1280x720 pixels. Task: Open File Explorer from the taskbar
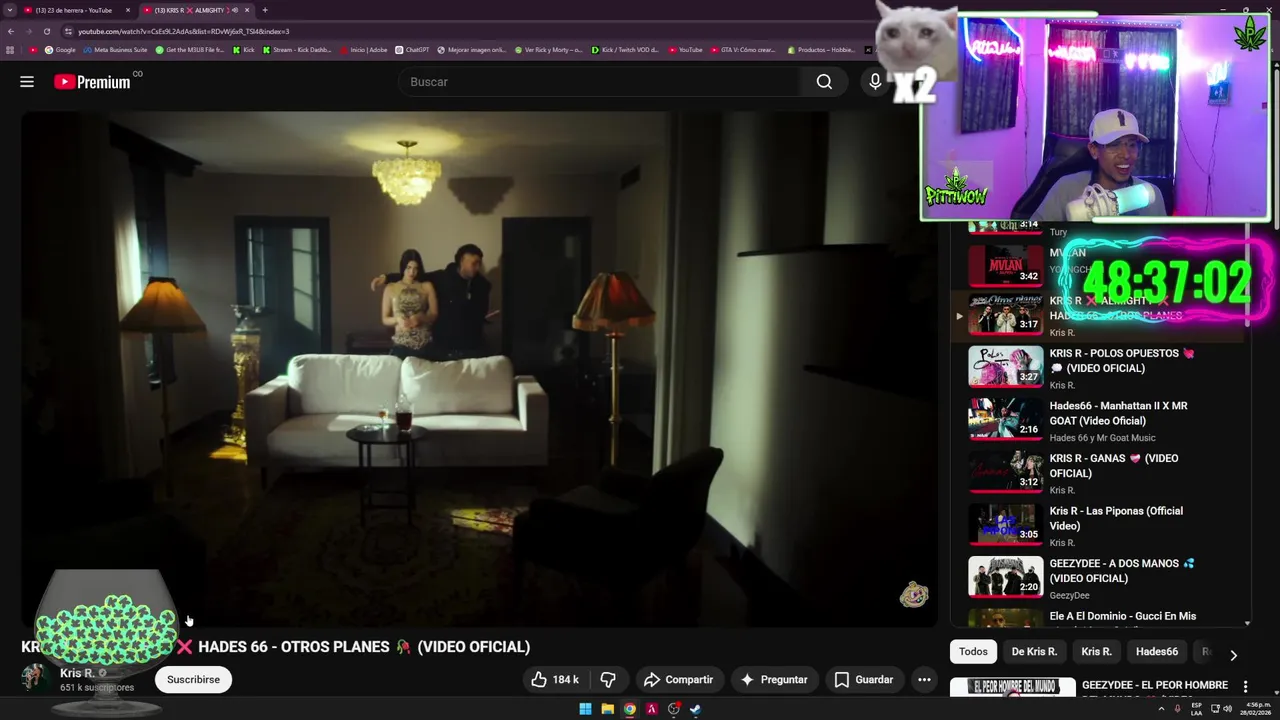tap(608, 709)
